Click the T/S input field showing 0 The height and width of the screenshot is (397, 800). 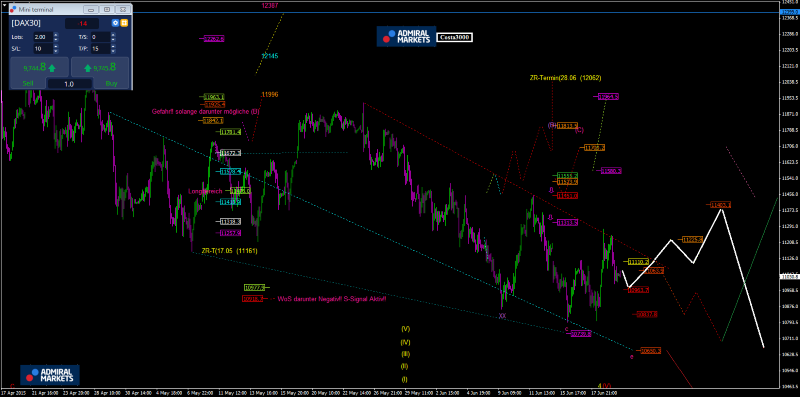pyautogui.click(x=100, y=37)
